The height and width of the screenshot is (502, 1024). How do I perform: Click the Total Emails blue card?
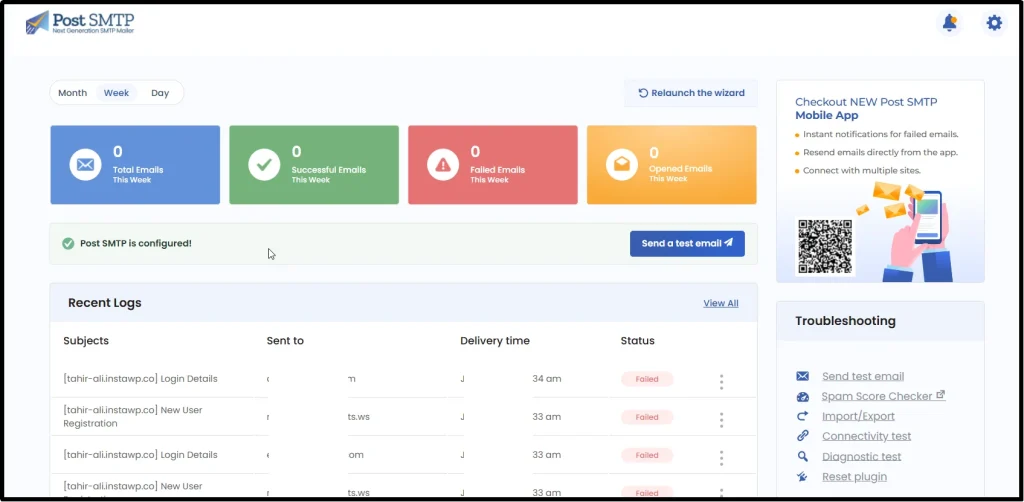click(135, 165)
